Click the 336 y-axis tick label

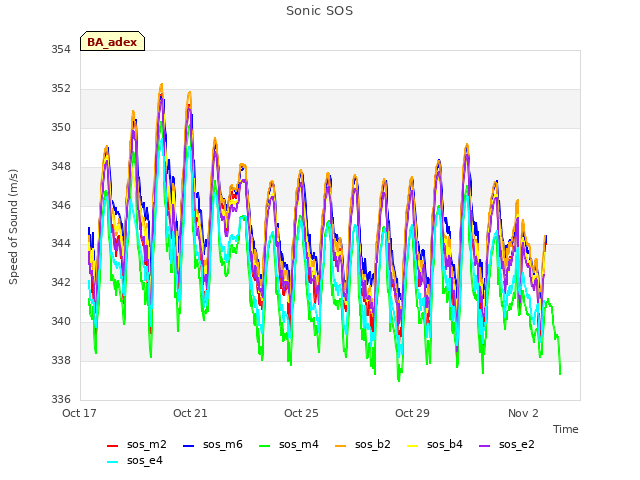(x=61, y=399)
